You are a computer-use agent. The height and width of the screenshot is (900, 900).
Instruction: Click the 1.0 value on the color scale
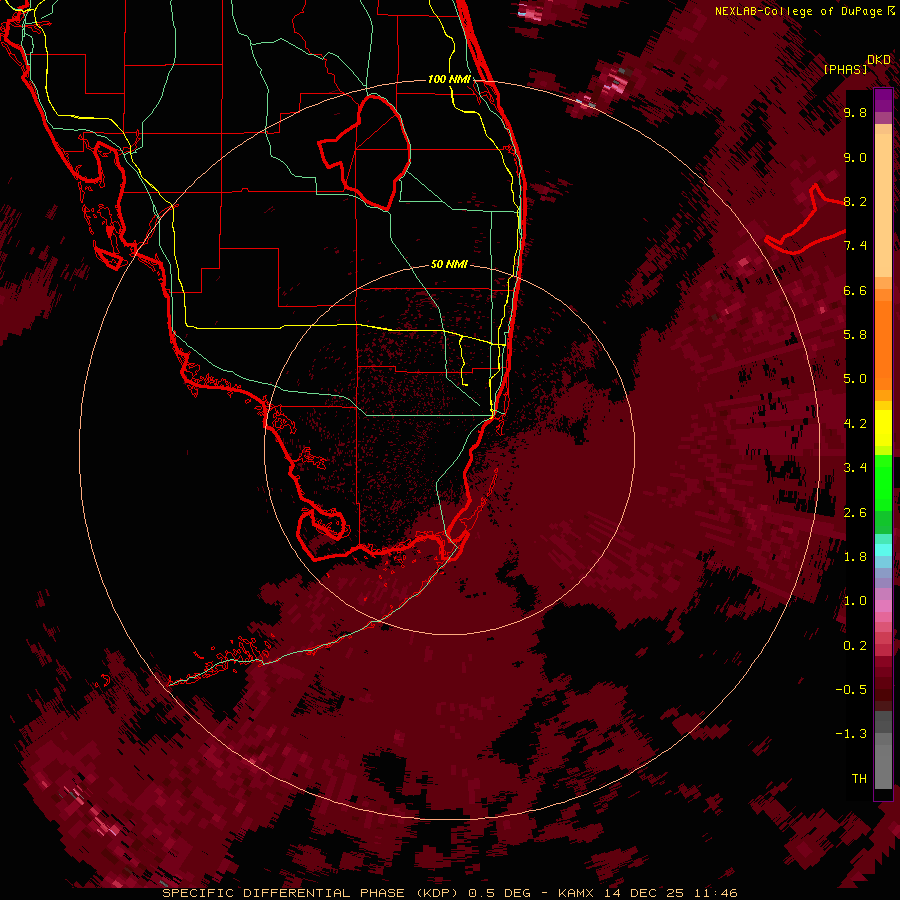(x=855, y=601)
